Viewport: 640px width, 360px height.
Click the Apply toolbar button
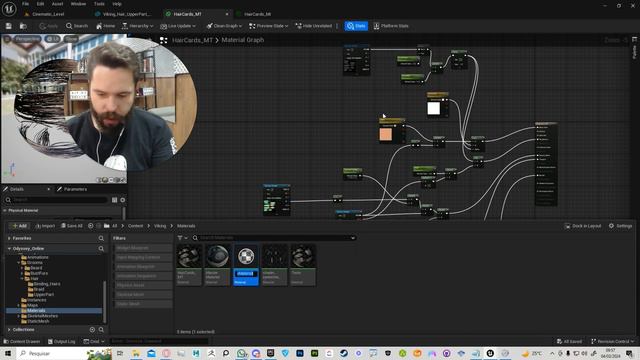click(x=48, y=26)
